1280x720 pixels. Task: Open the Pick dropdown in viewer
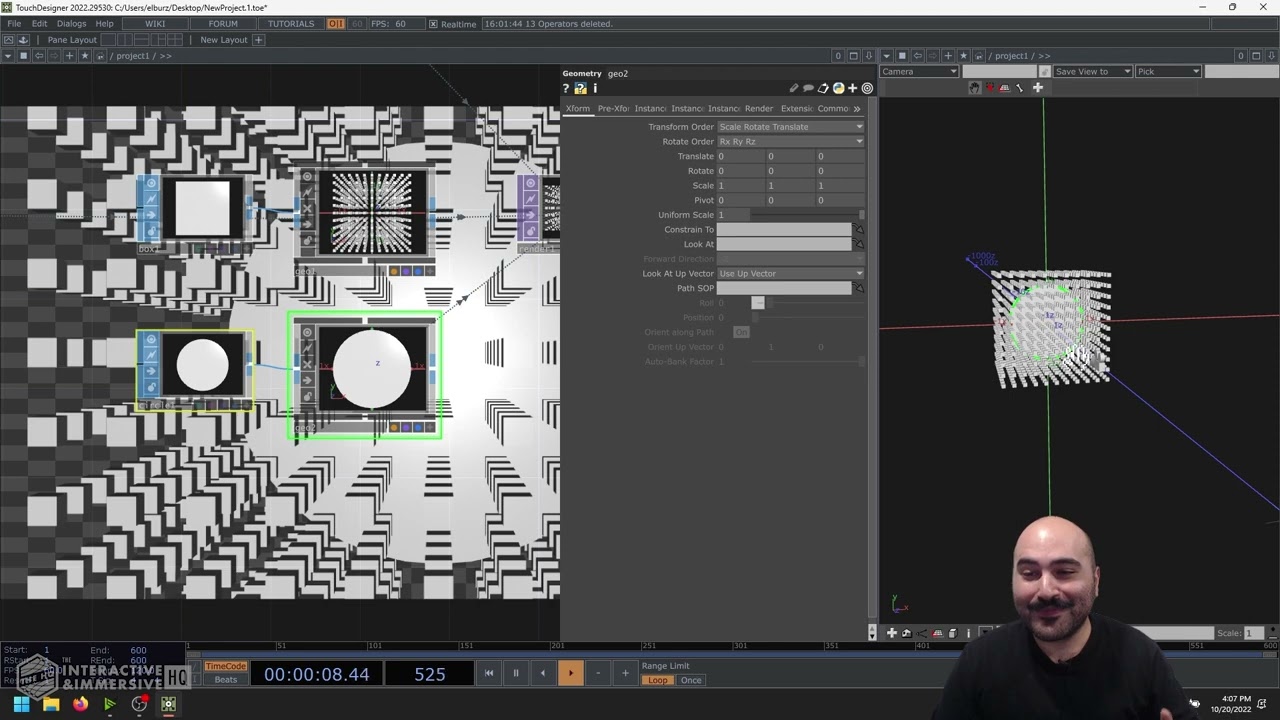point(1168,71)
